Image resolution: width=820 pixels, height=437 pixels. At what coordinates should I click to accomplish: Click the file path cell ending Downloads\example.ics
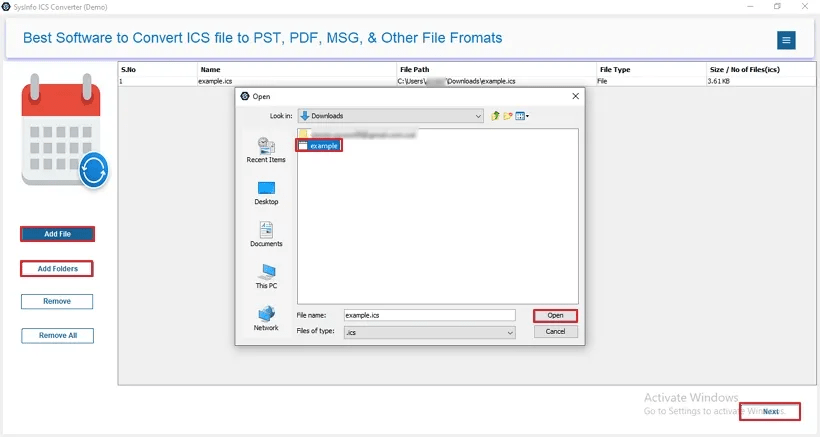(497, 81)
